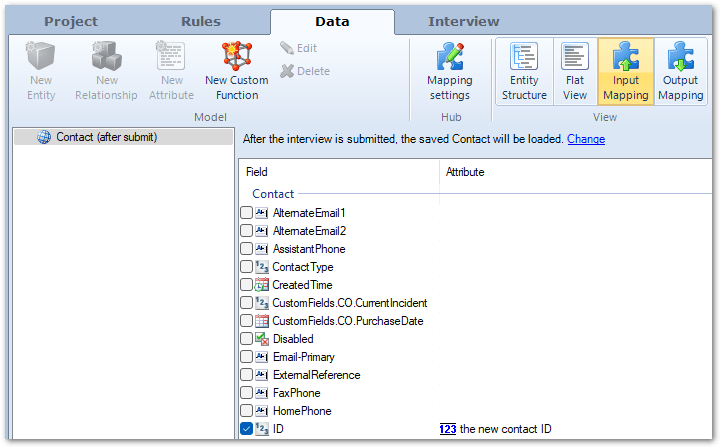Click the Edit pencil button
Screen dimensions: 721x448
[298, 48]
